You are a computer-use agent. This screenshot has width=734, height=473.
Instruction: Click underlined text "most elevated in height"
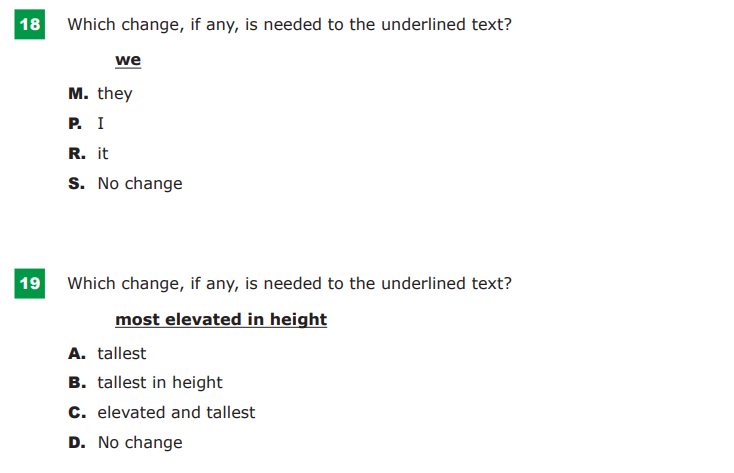click(221, 320)
